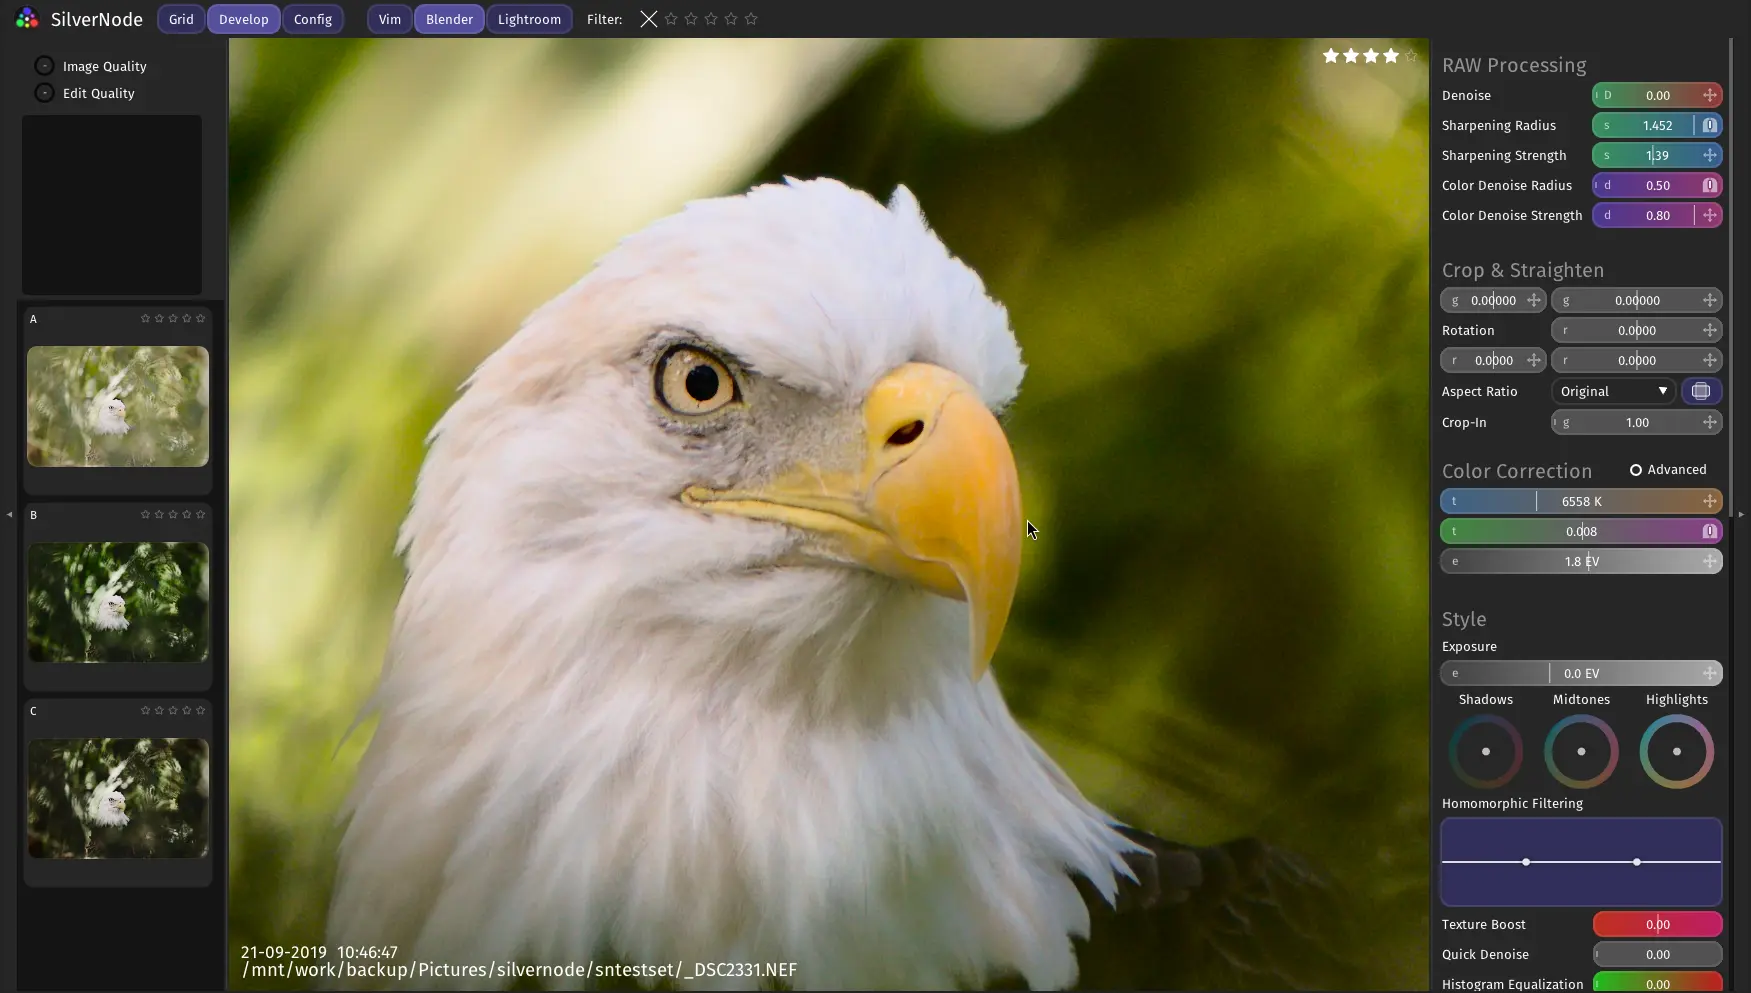Collapse the left thumbnail panel arrow
Viewport: 1751px width, 993px height.
[x=9, y=515]
